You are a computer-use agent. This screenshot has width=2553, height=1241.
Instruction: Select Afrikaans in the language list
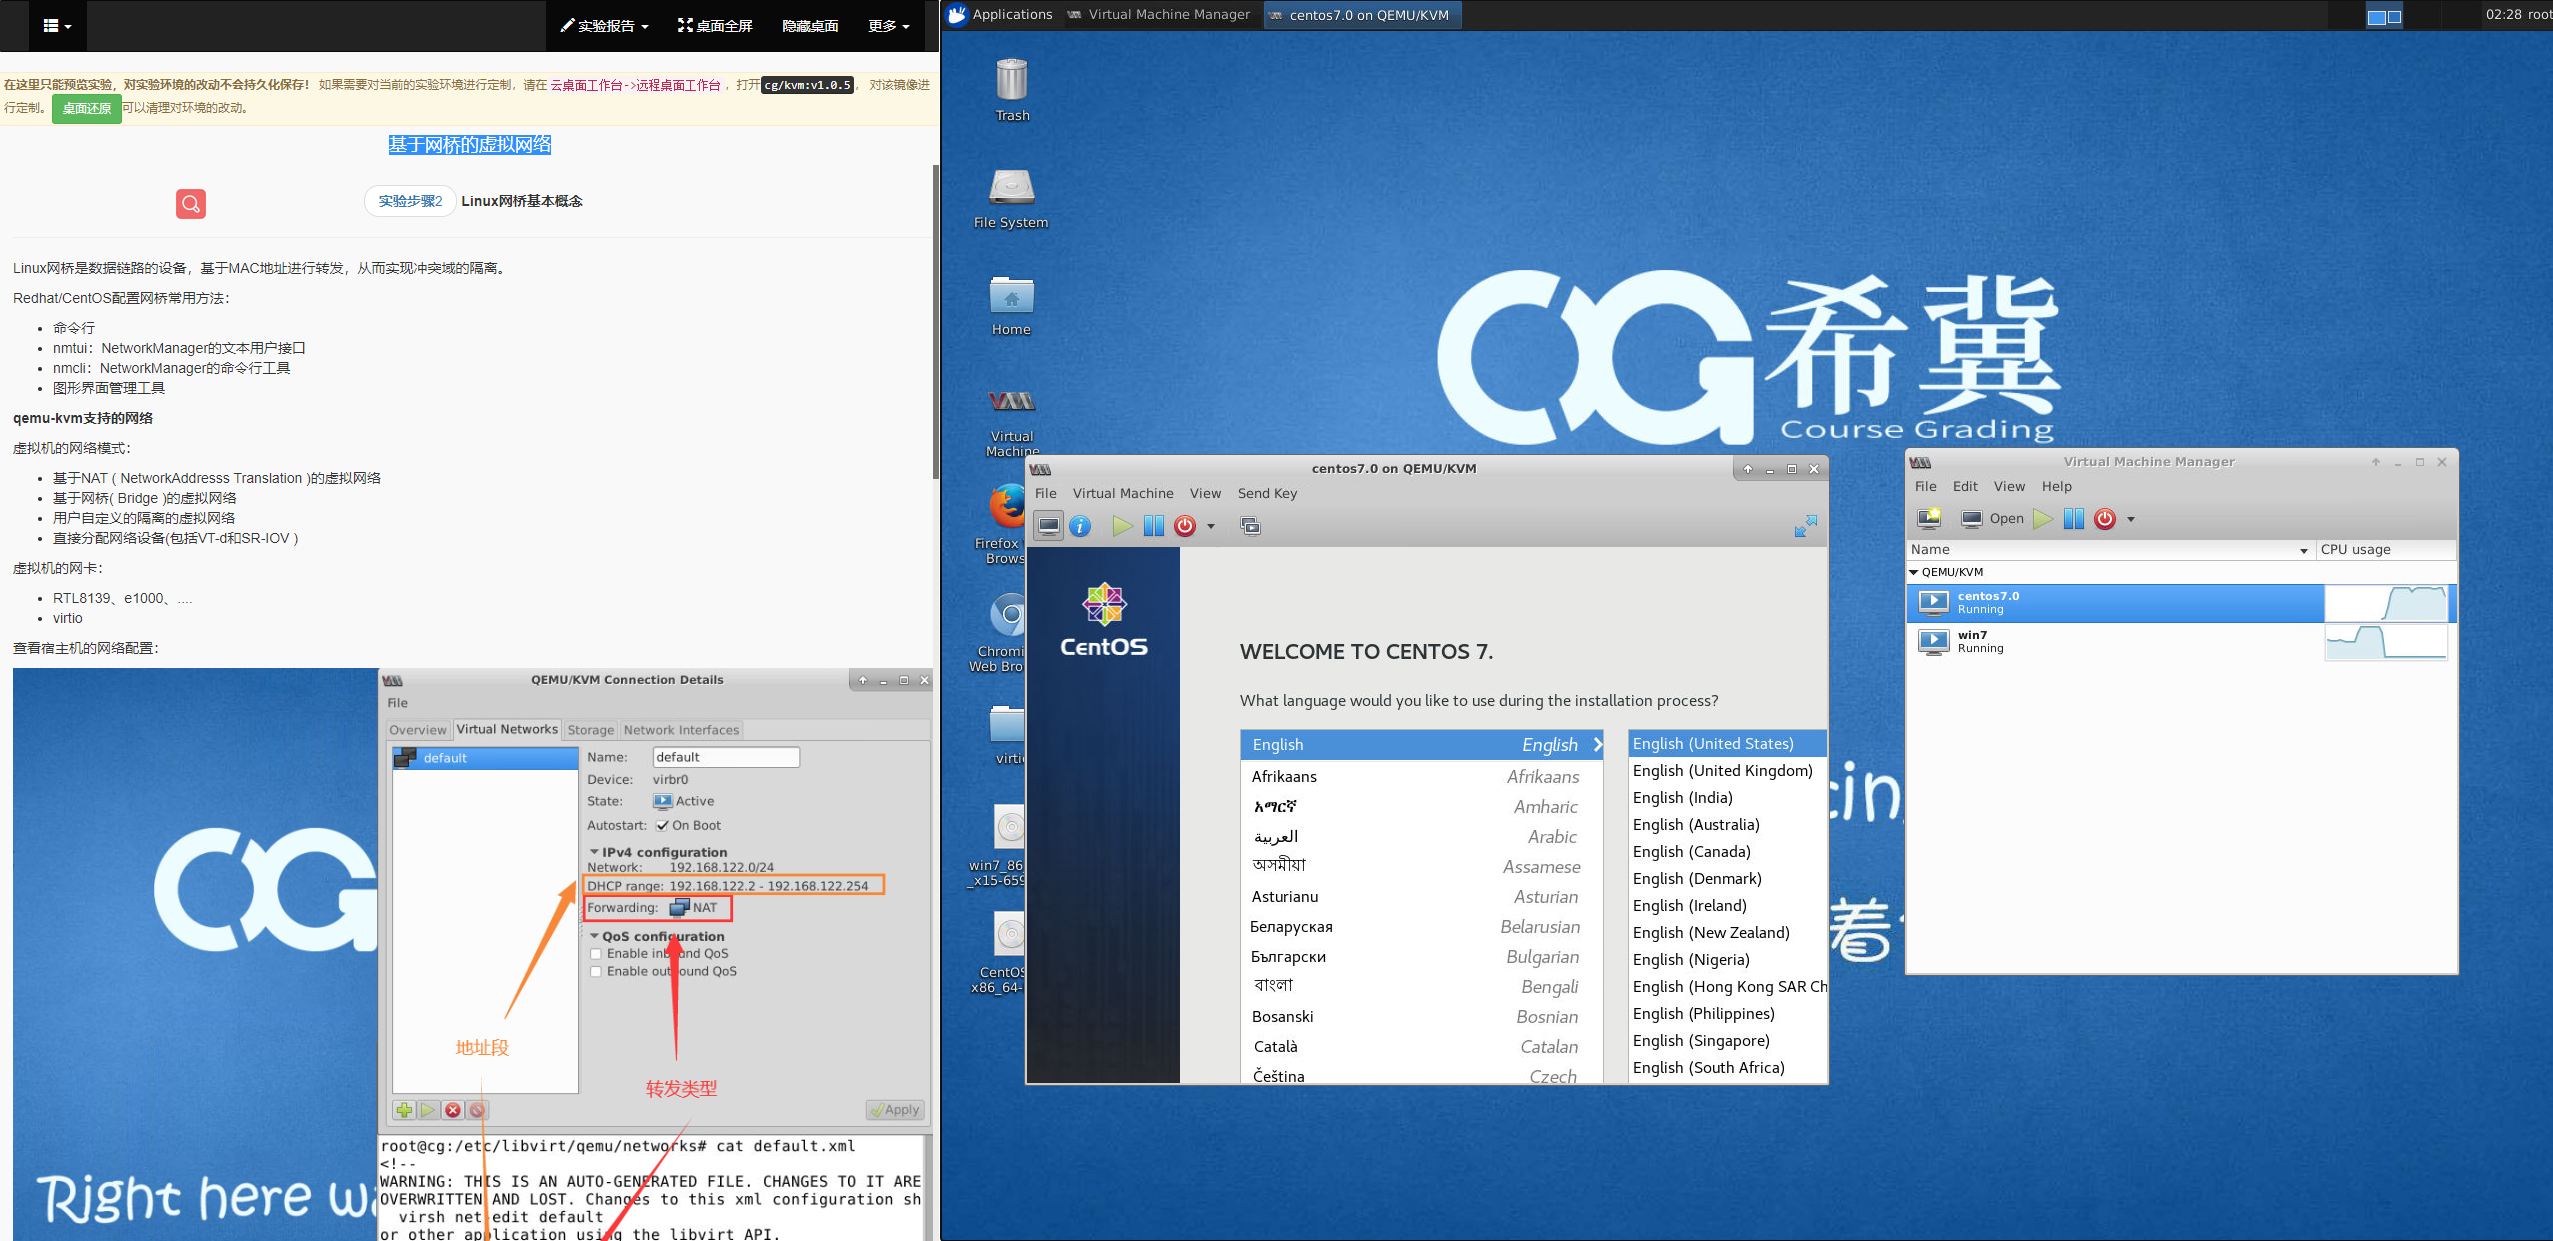[x=1421, y=777]
